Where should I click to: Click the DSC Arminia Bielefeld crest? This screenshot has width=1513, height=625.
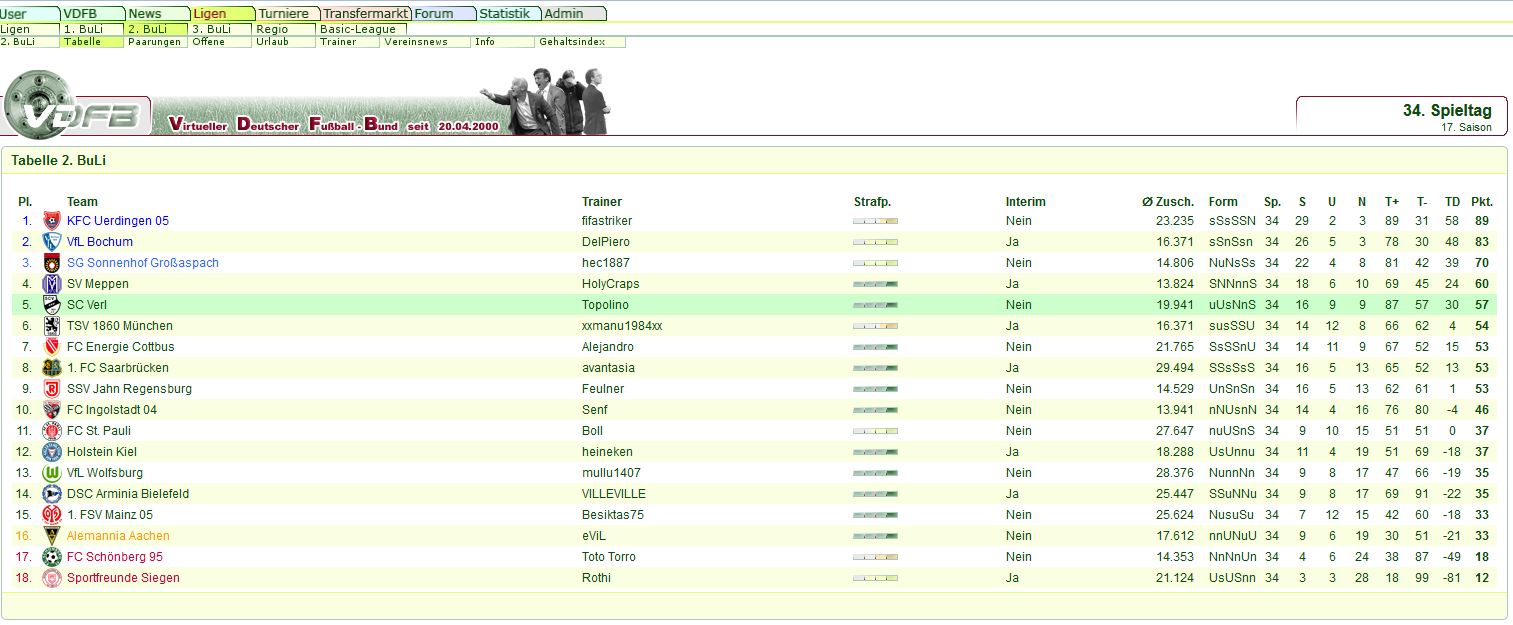52,494
